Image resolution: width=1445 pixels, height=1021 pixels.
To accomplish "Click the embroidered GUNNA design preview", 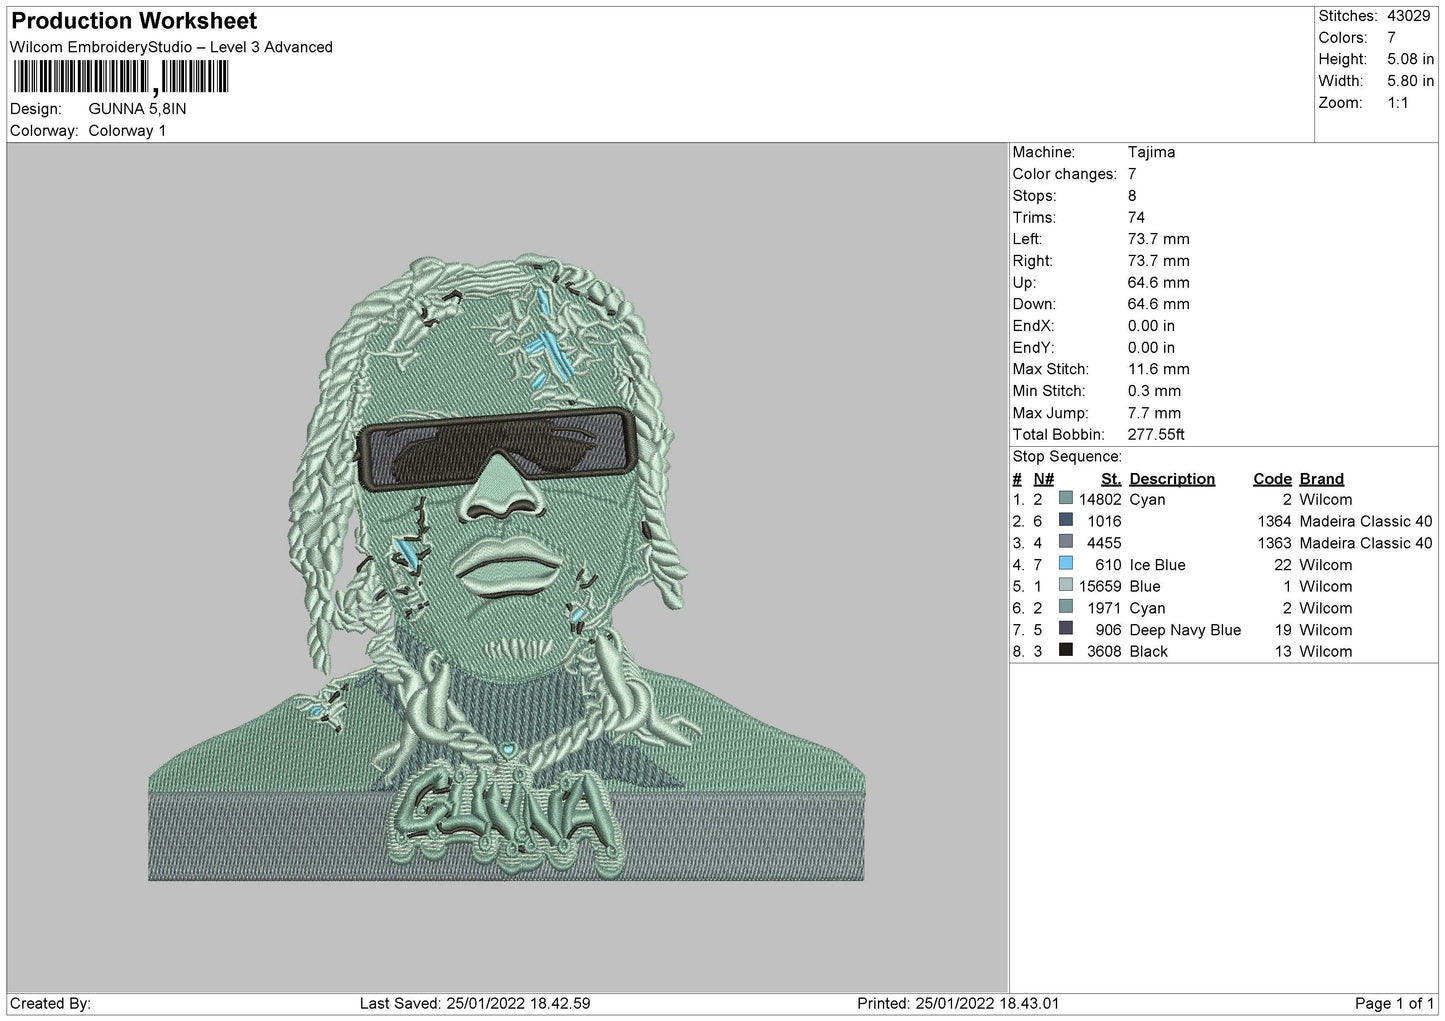I will pyautogui.click(x=506, y=567).
